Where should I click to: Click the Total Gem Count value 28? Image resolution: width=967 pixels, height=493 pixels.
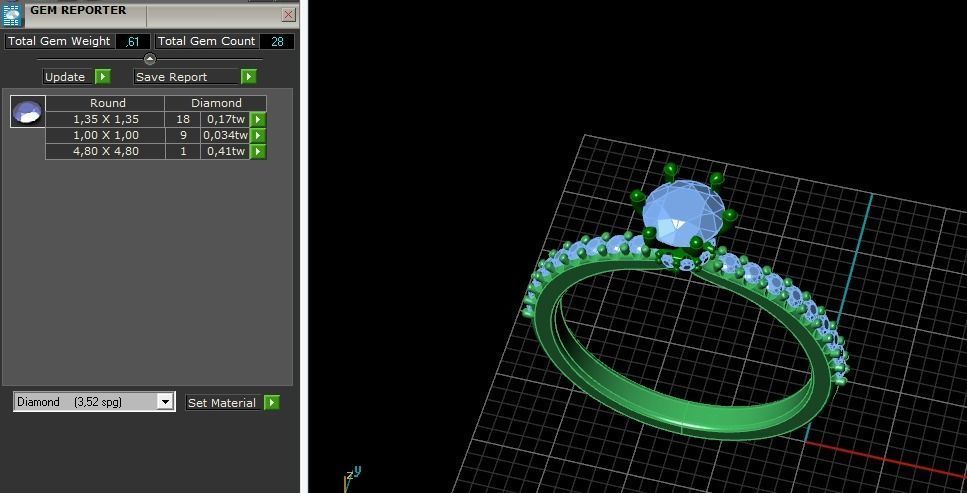(277, 41)
